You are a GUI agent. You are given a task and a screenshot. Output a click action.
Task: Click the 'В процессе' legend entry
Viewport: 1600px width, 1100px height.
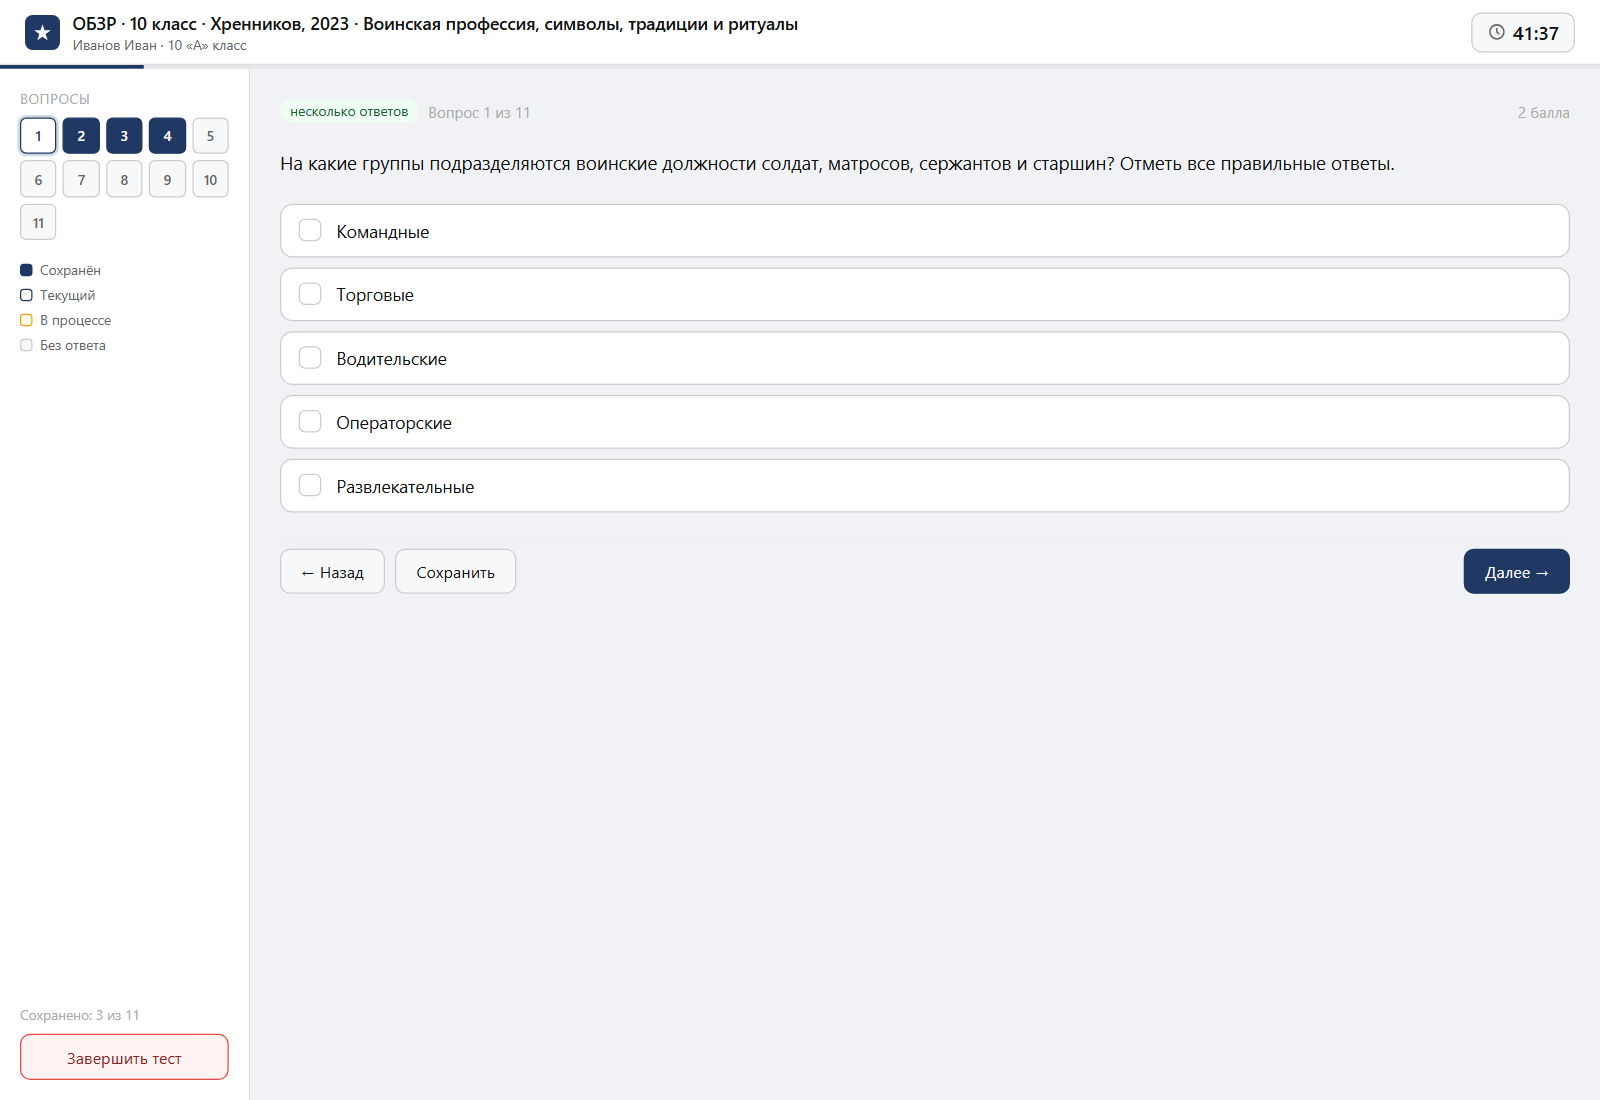point(65,320)
